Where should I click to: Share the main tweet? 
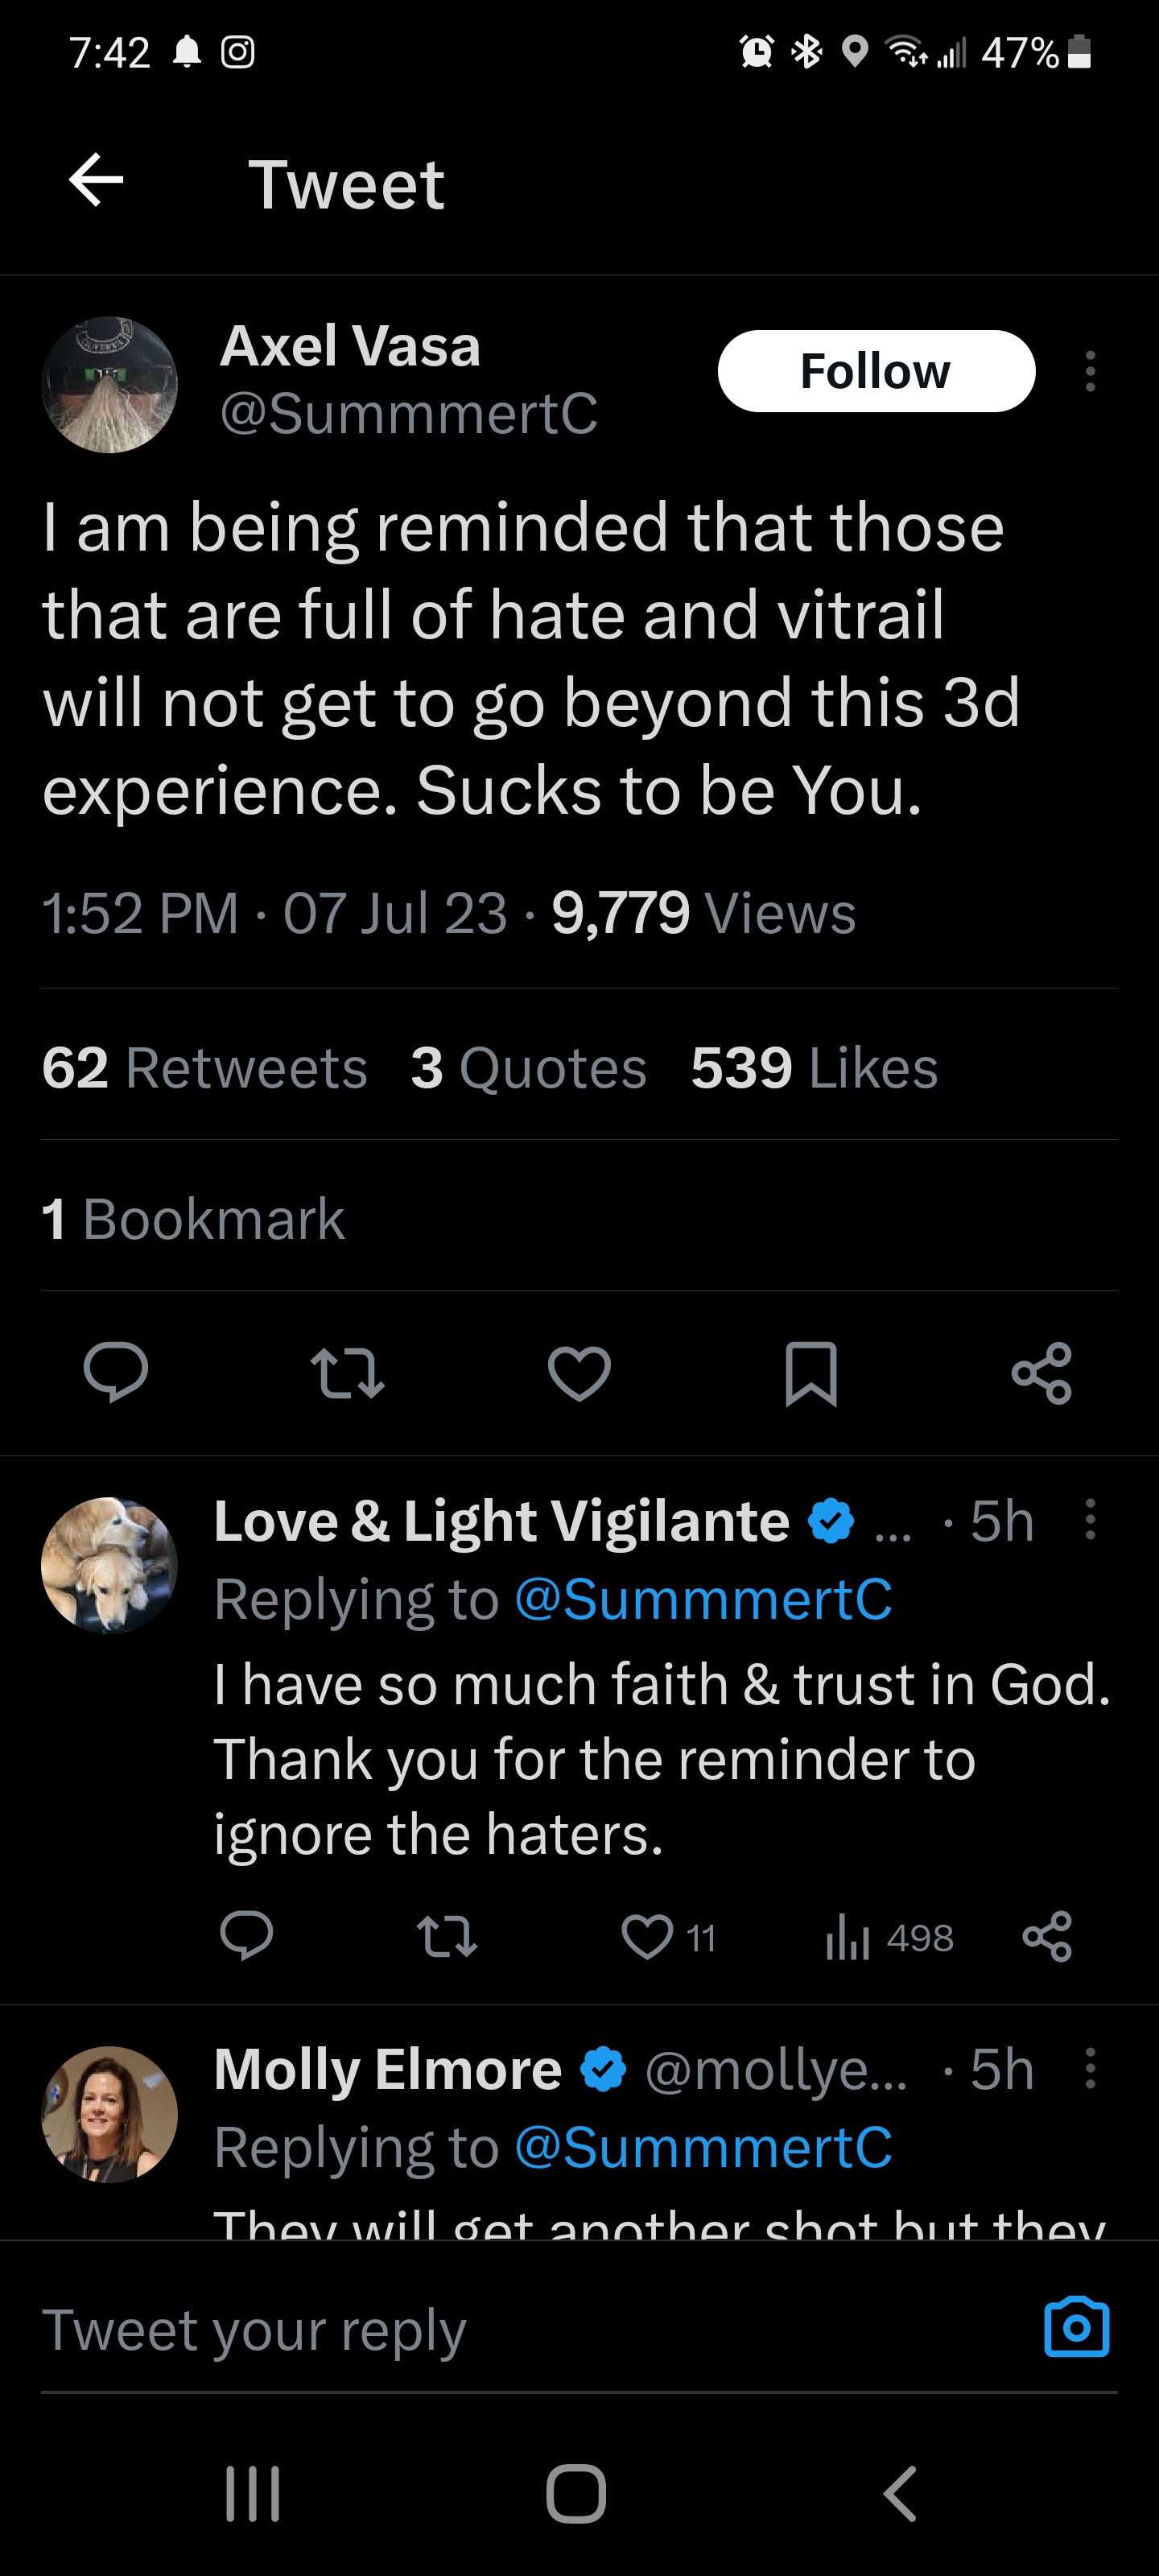1041,1372
